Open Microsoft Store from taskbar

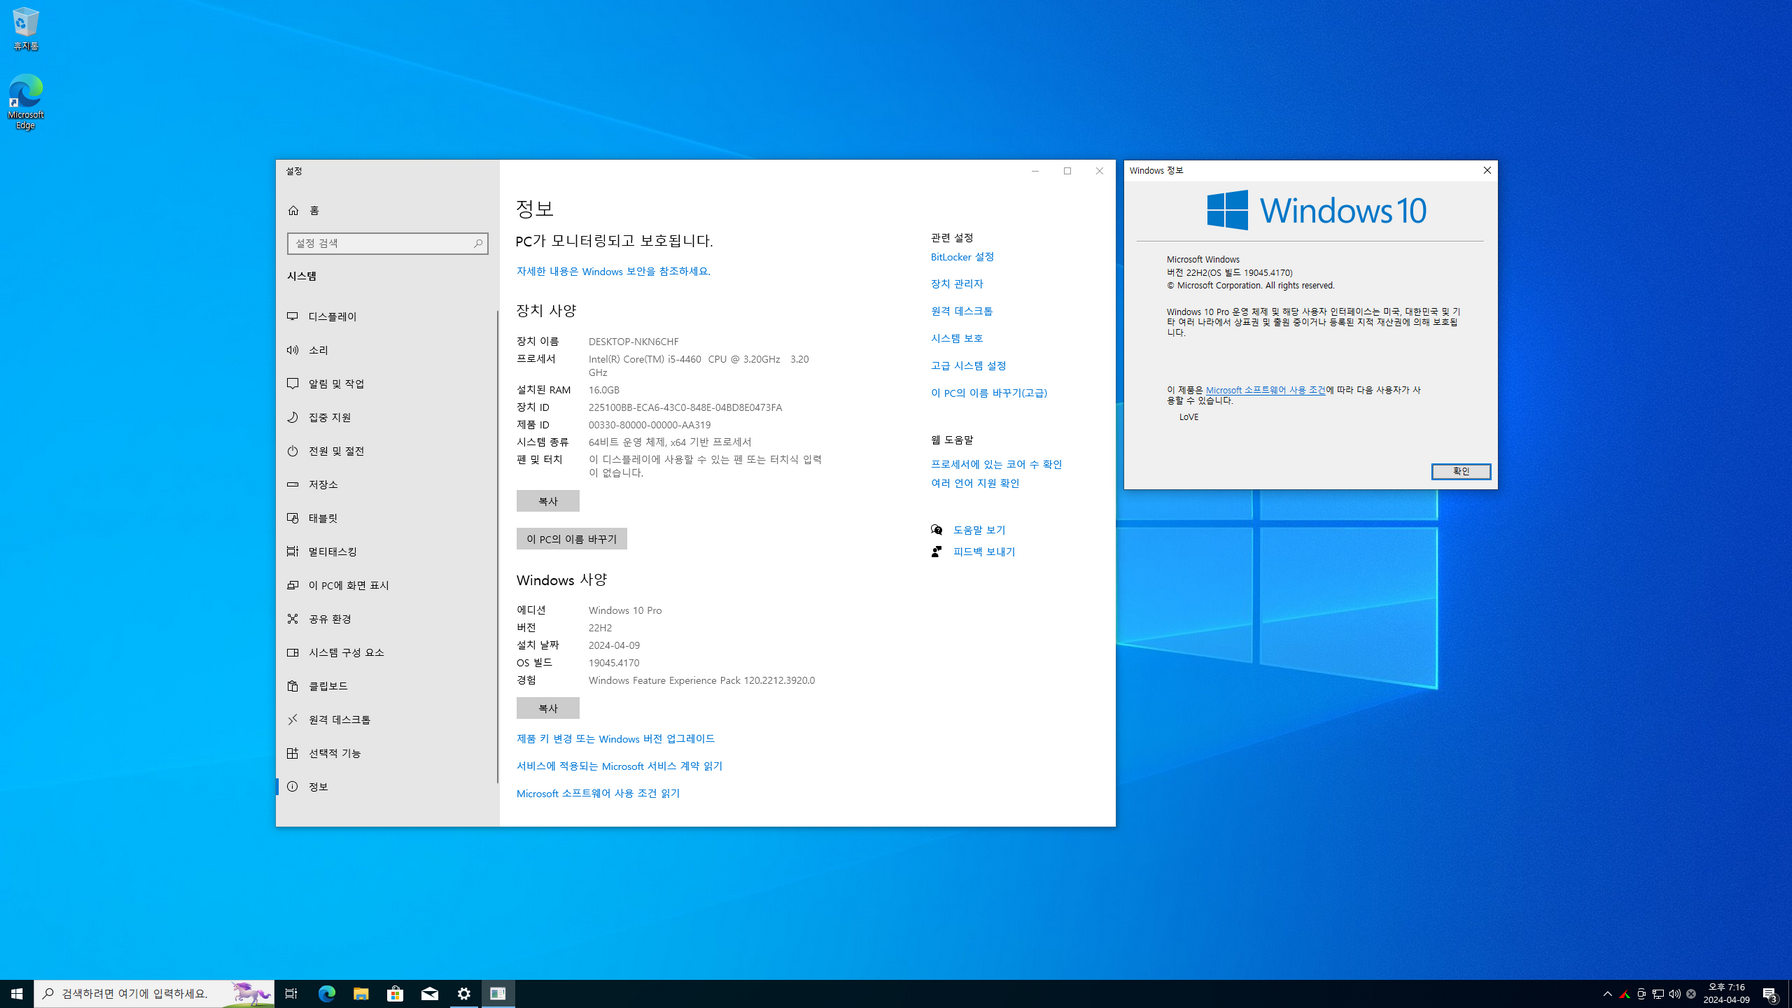click(395, 993)
